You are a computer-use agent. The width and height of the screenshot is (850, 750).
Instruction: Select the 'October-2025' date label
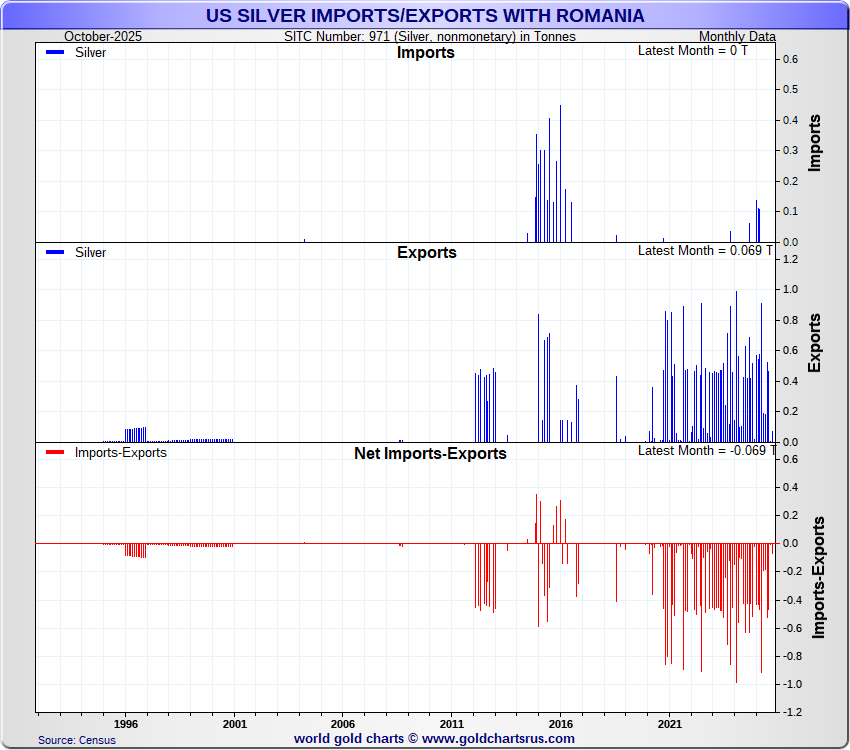pos(103,36)
